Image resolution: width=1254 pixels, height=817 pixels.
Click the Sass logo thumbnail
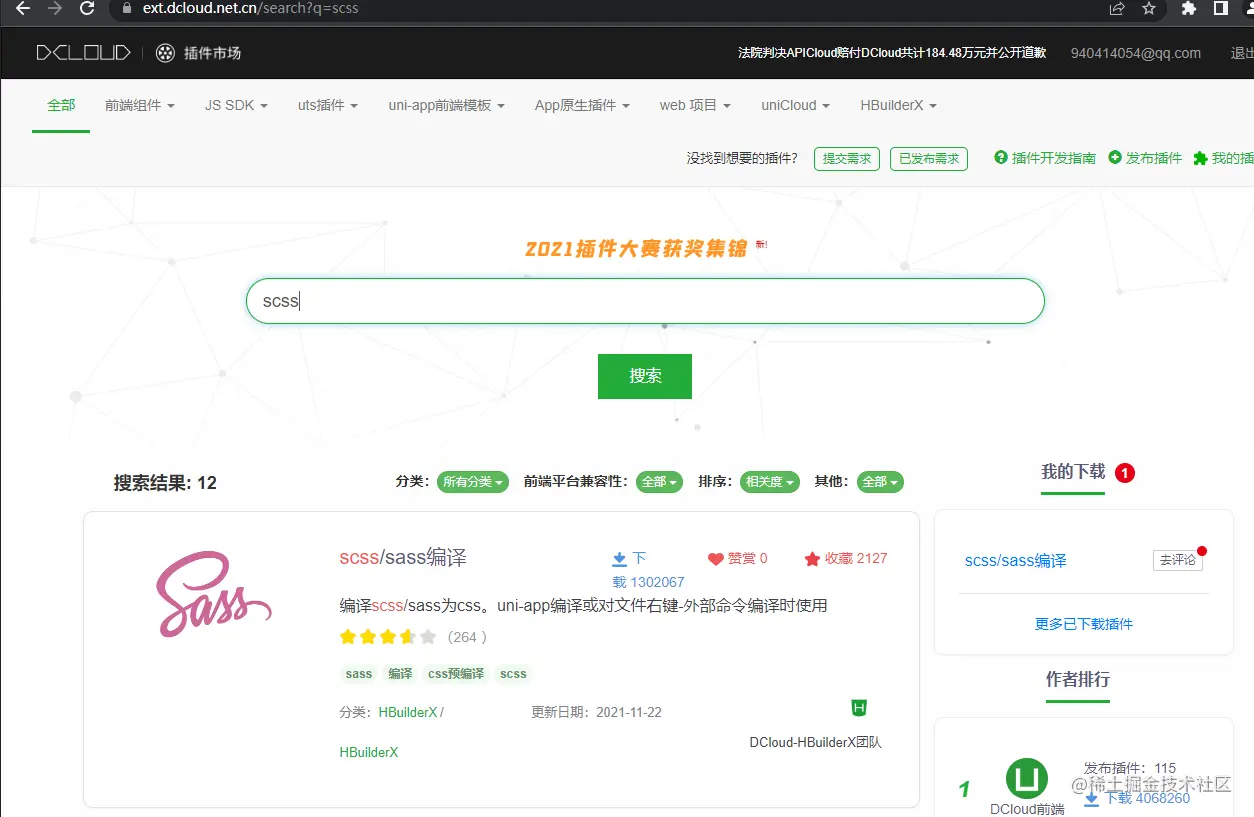tap(213, 593)
